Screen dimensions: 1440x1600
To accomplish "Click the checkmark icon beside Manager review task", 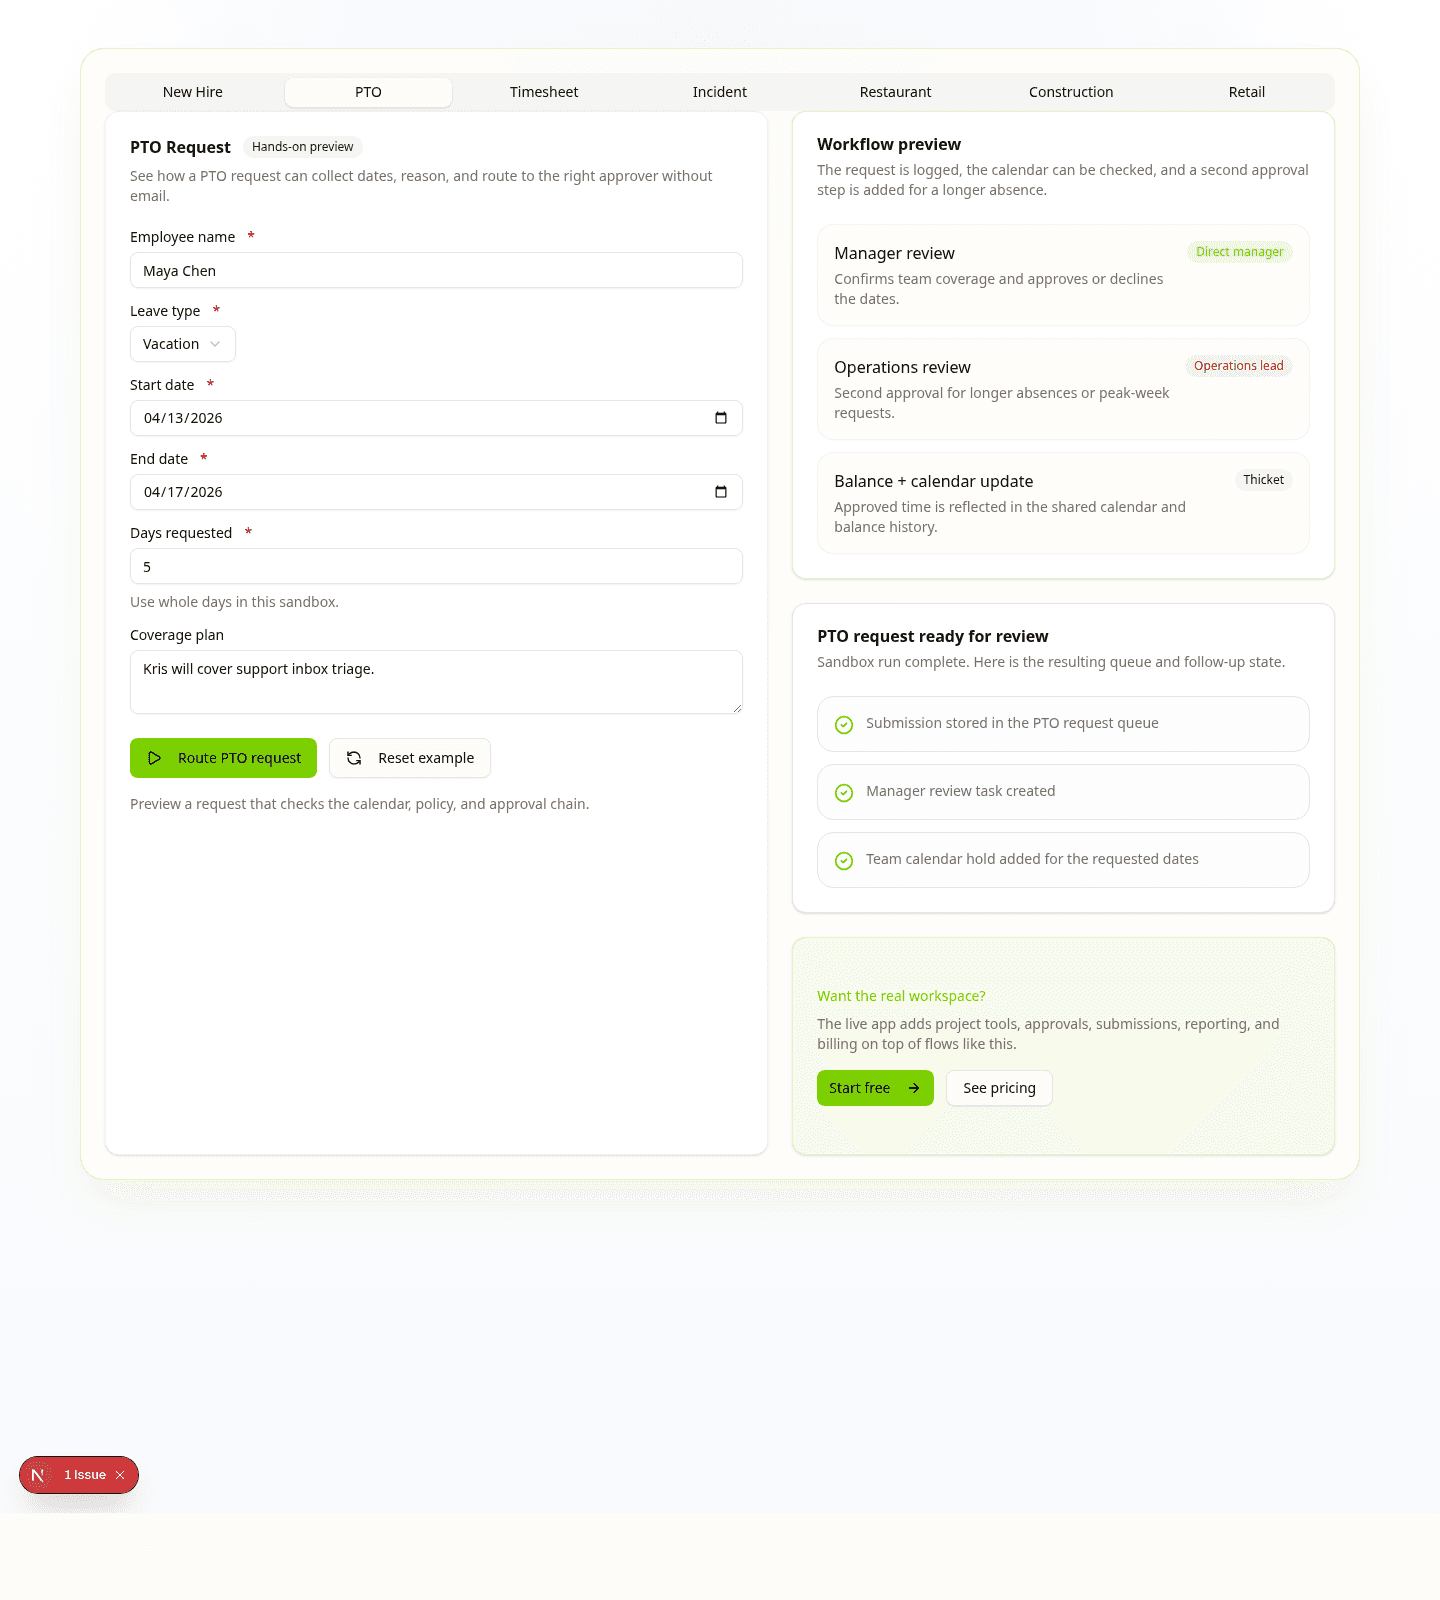I will click(x=844, y=793).
